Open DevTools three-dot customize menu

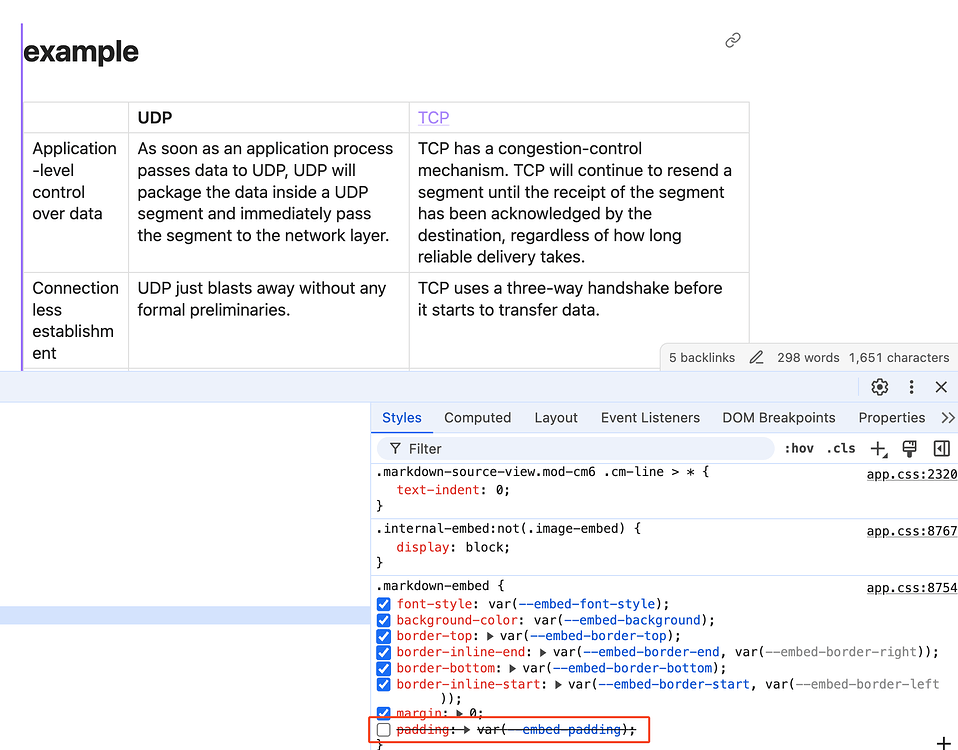(x=911, y=387)
